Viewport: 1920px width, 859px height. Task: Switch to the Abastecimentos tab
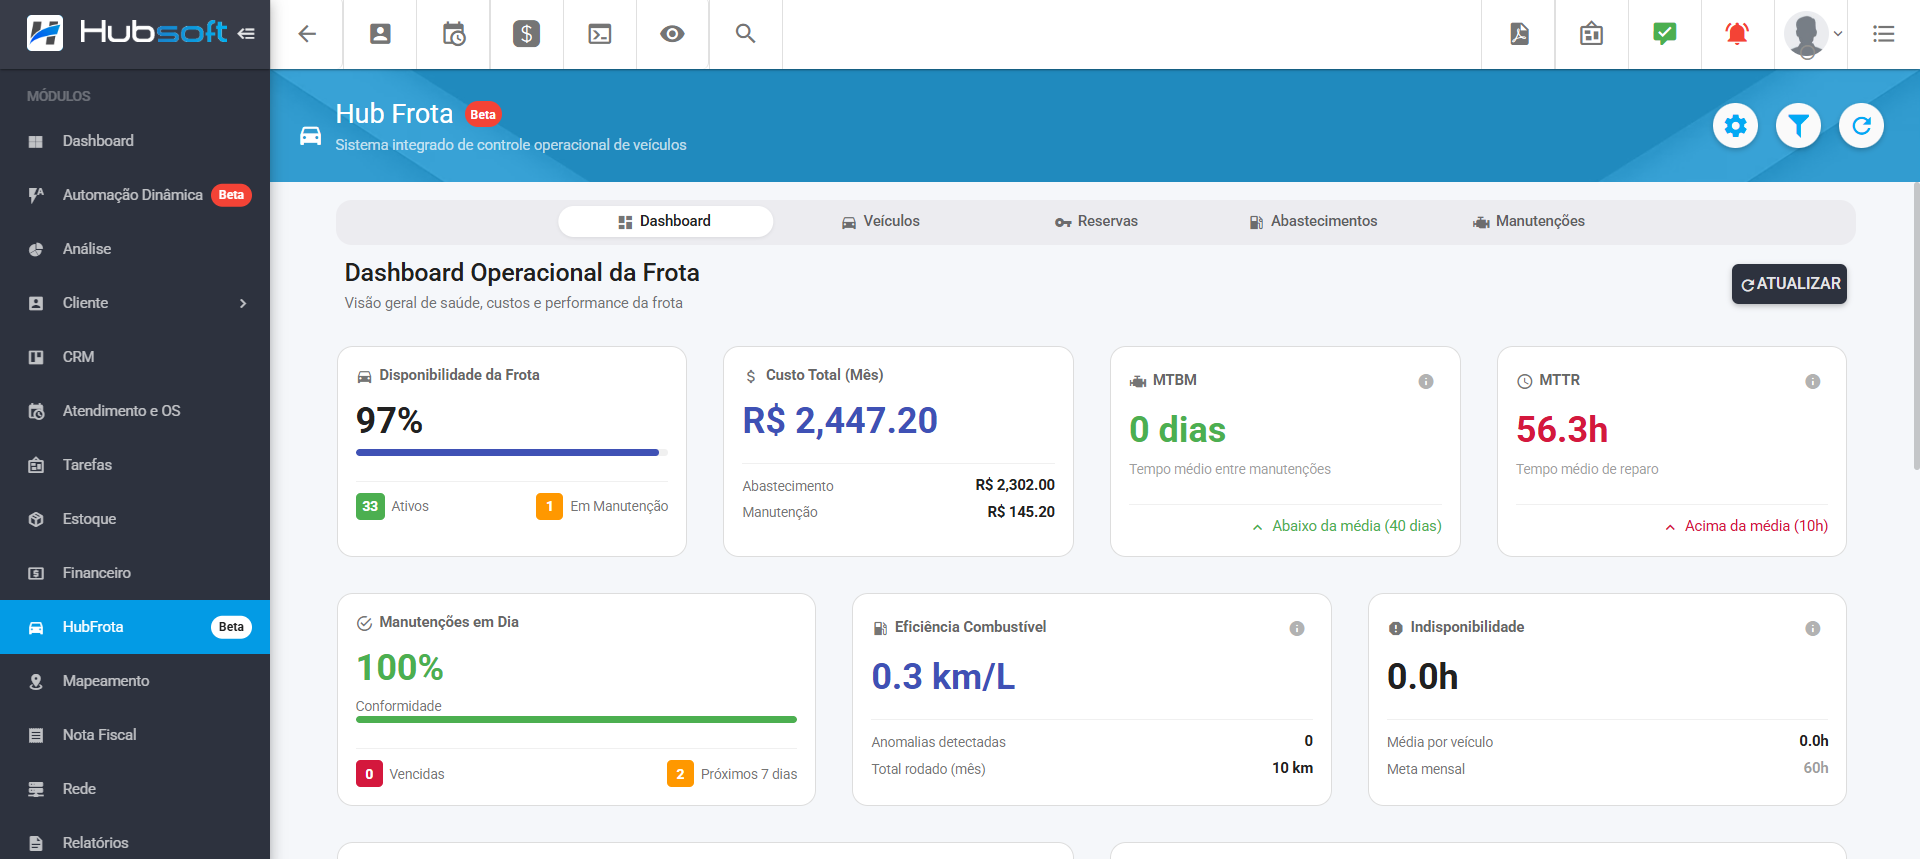[1313, 221]
